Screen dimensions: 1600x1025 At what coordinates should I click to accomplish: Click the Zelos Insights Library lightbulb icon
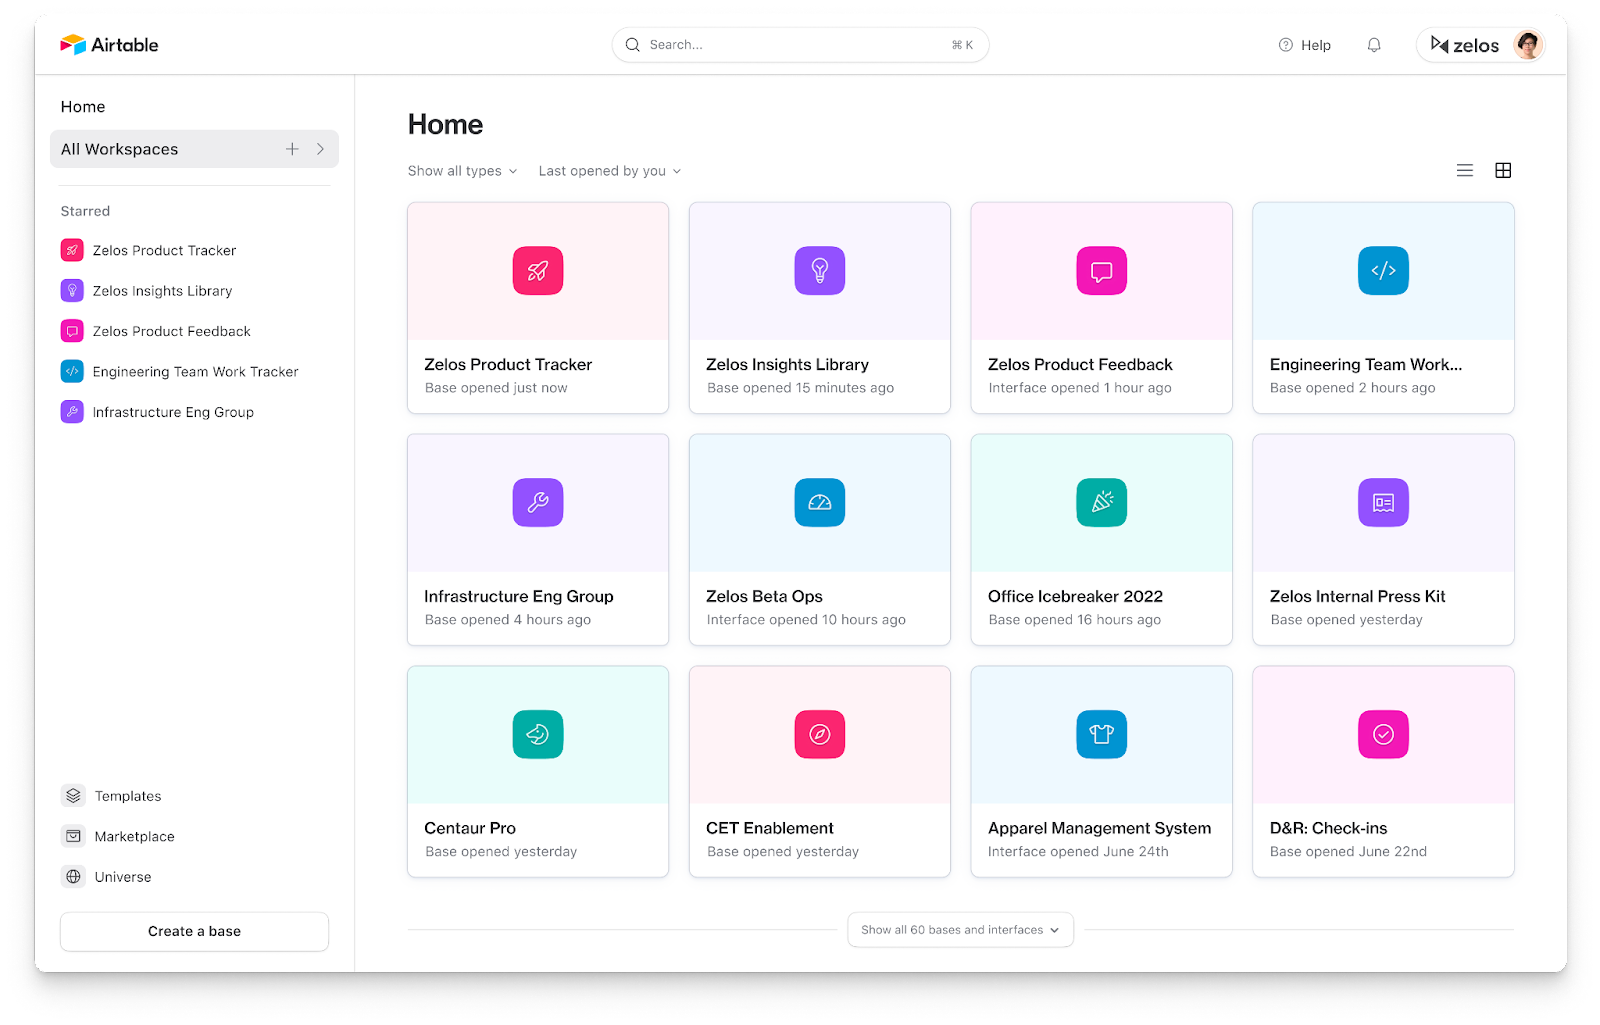point(819,270)
